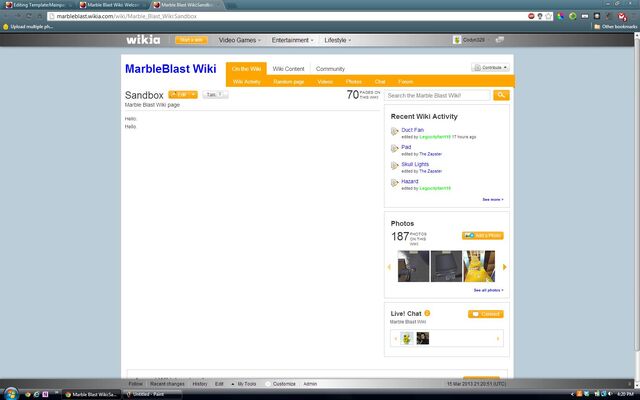
Task: Open Wiki Activity in orange subnav
Action: (x=247, y=82)
